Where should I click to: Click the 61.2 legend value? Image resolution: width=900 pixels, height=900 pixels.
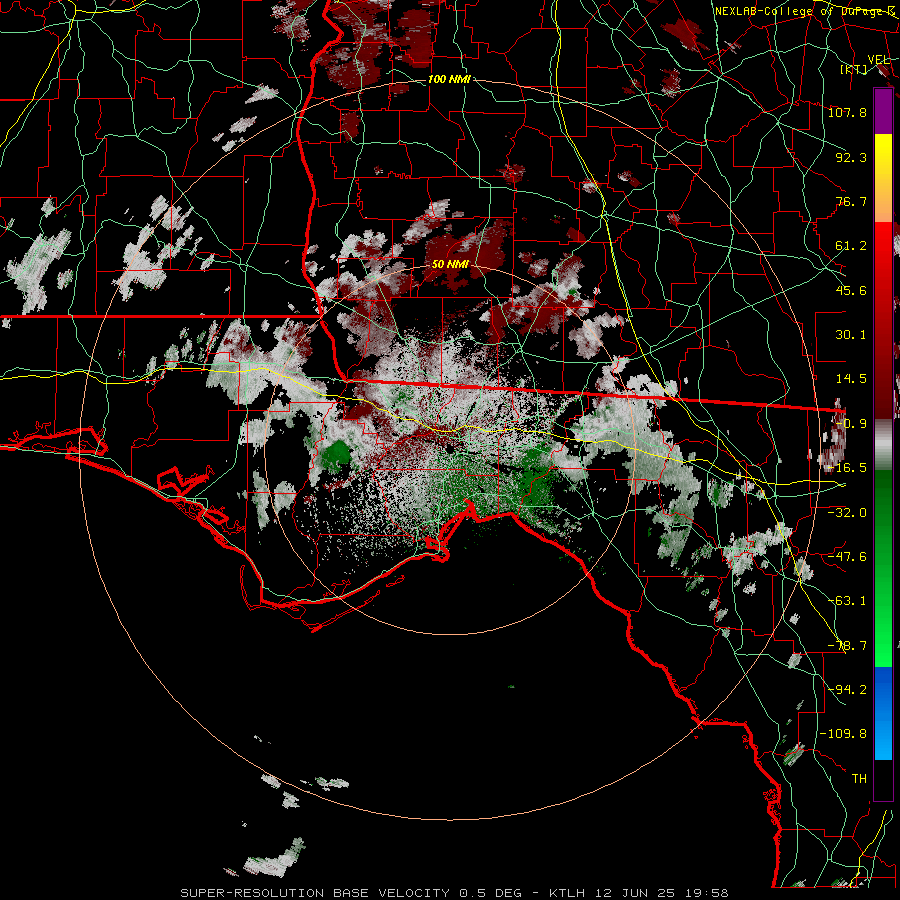[x=851, y=246]
